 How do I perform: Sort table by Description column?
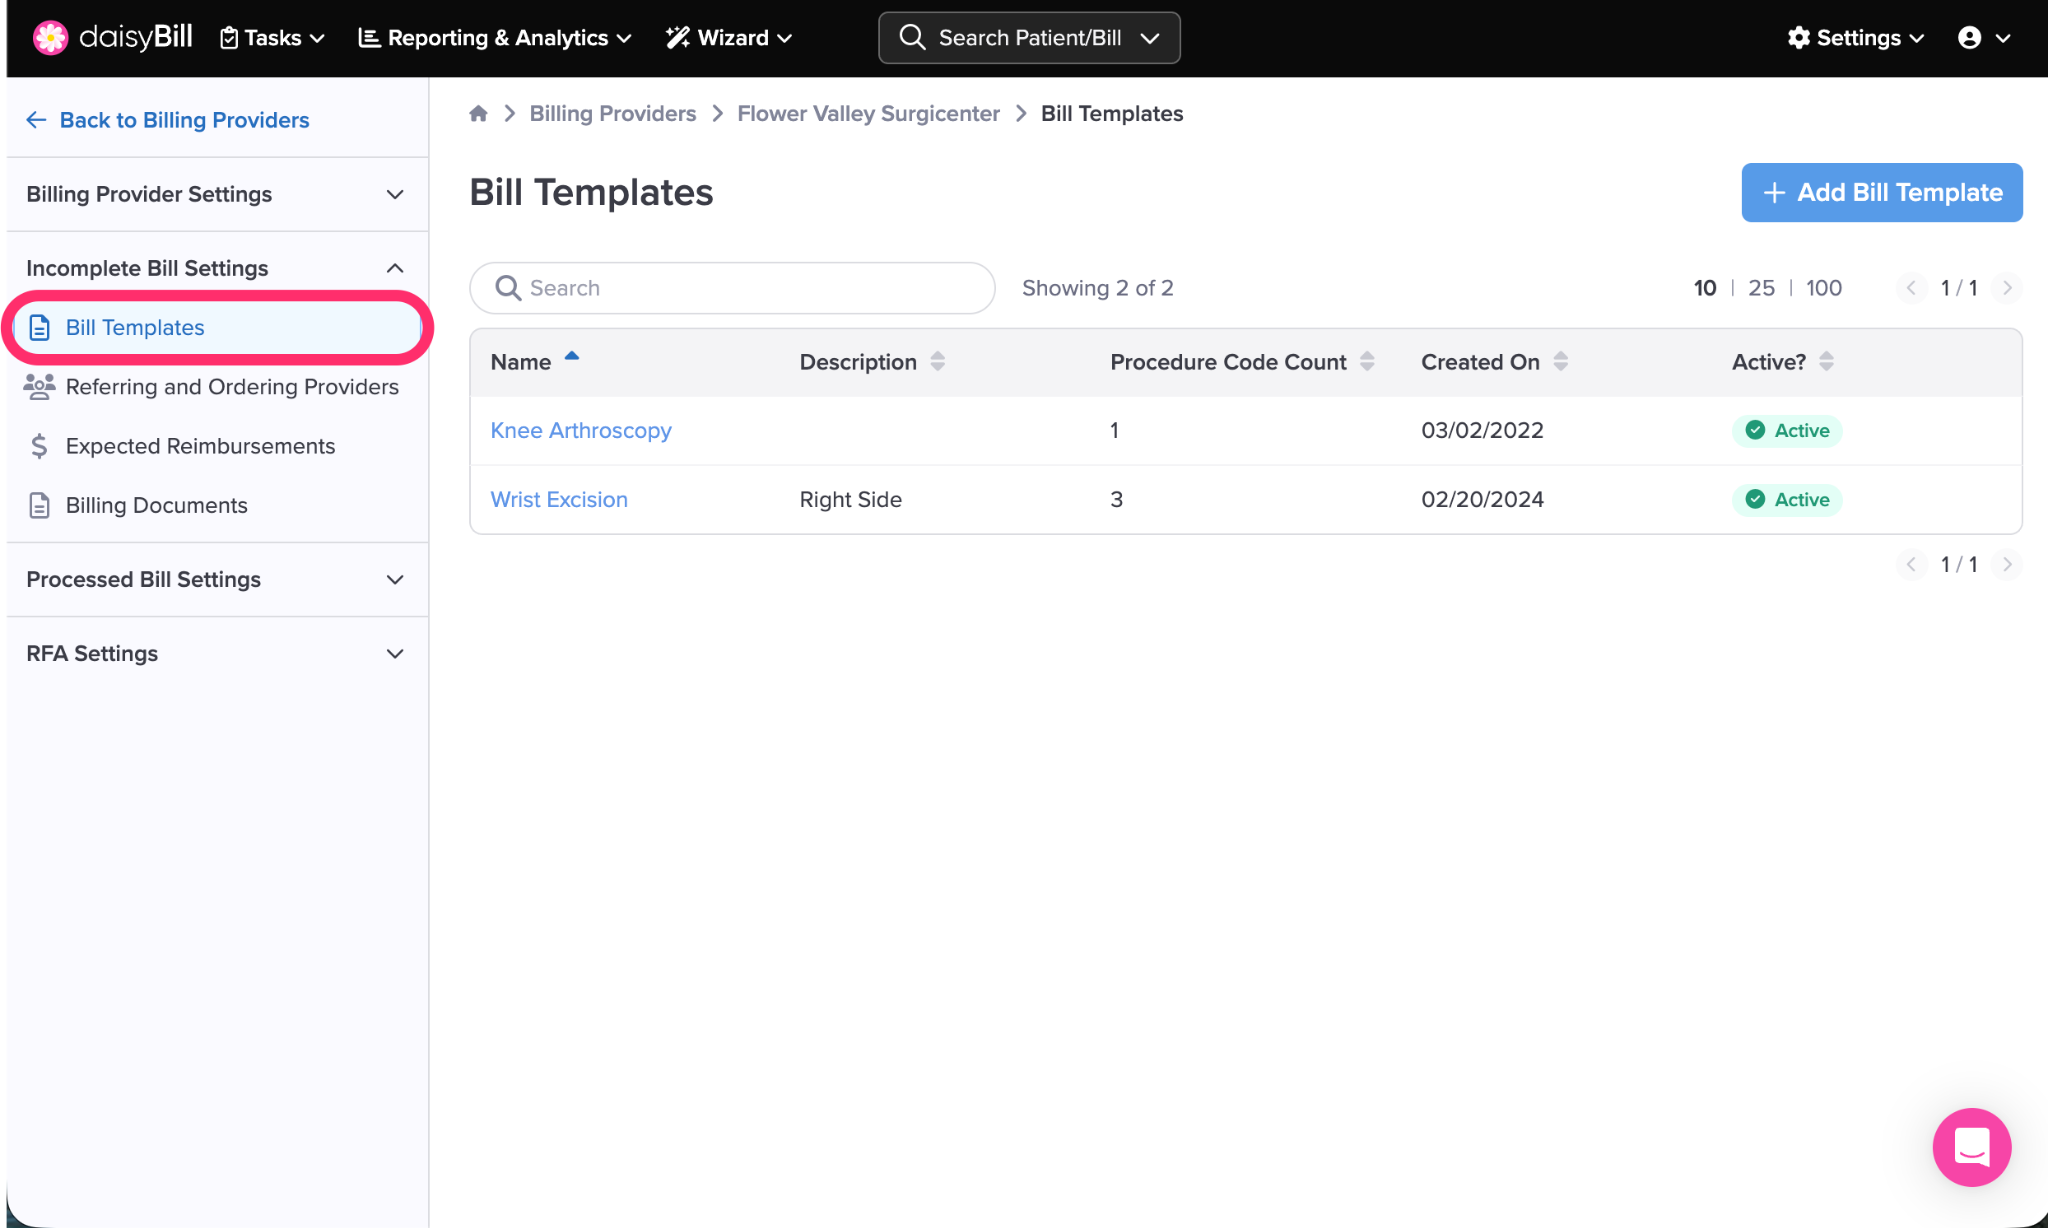[x=937, y=362]
